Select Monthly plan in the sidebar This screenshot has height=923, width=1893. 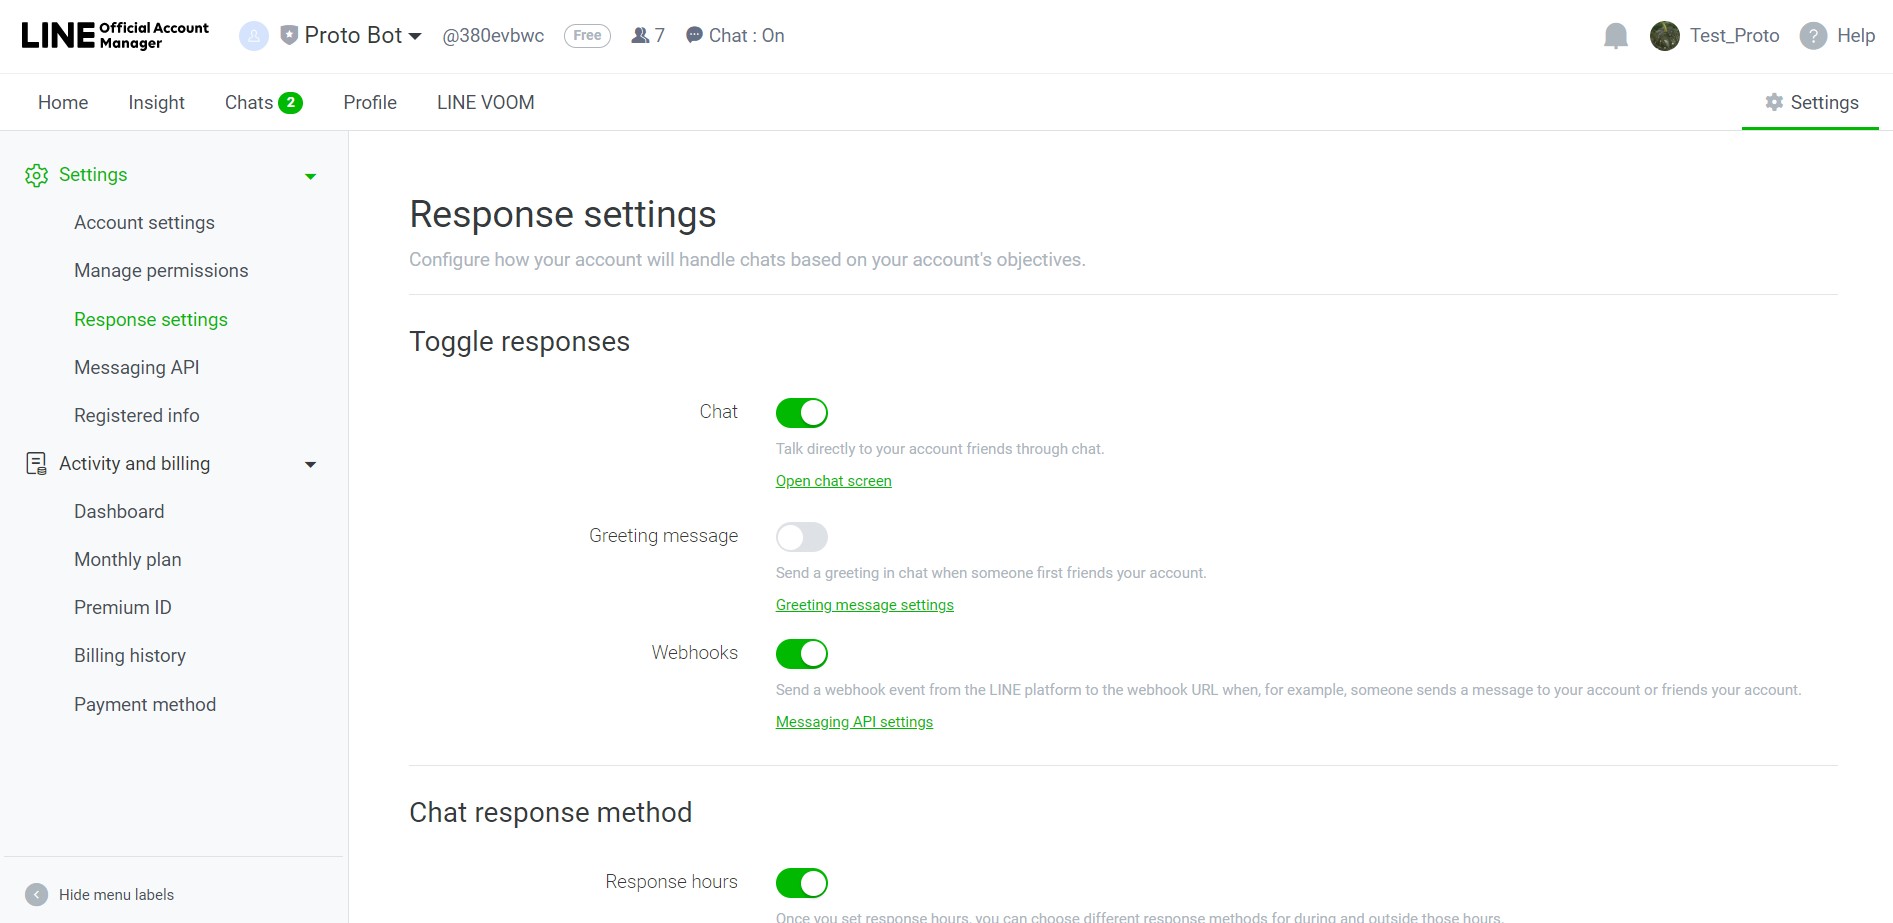click(128, 560)
